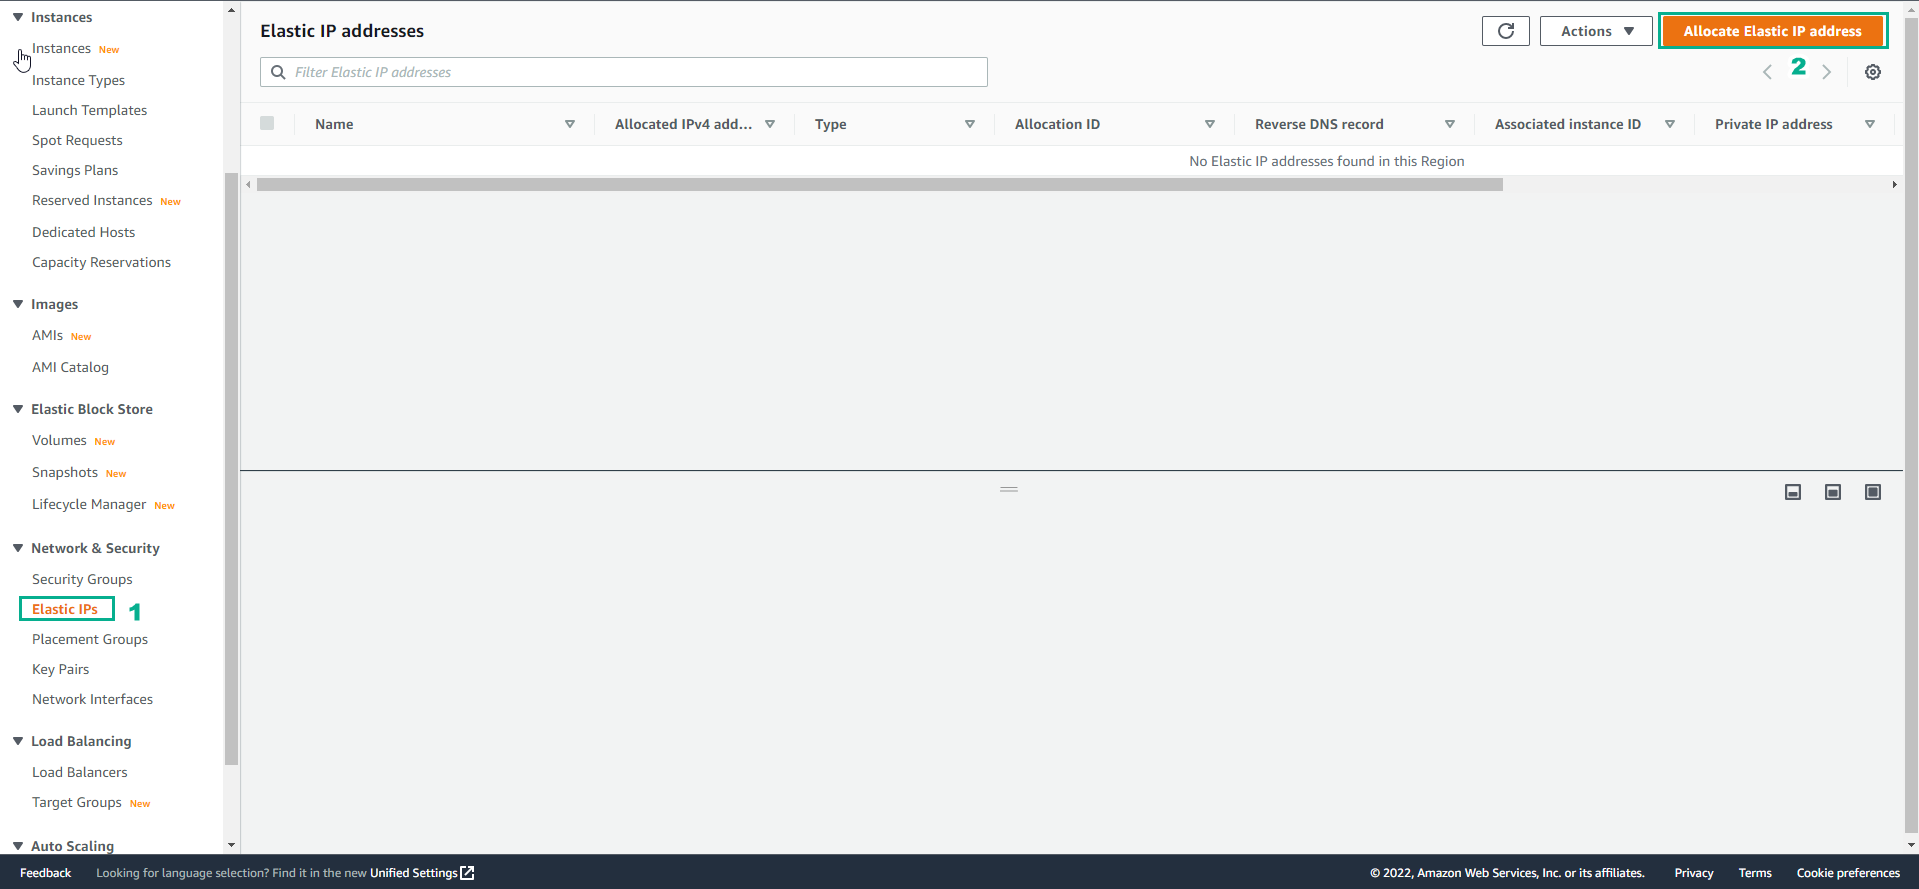Click panel resize handle icon
Image resolution: width=1919 pixels, height=889 pixels.
coord(1009,489)
